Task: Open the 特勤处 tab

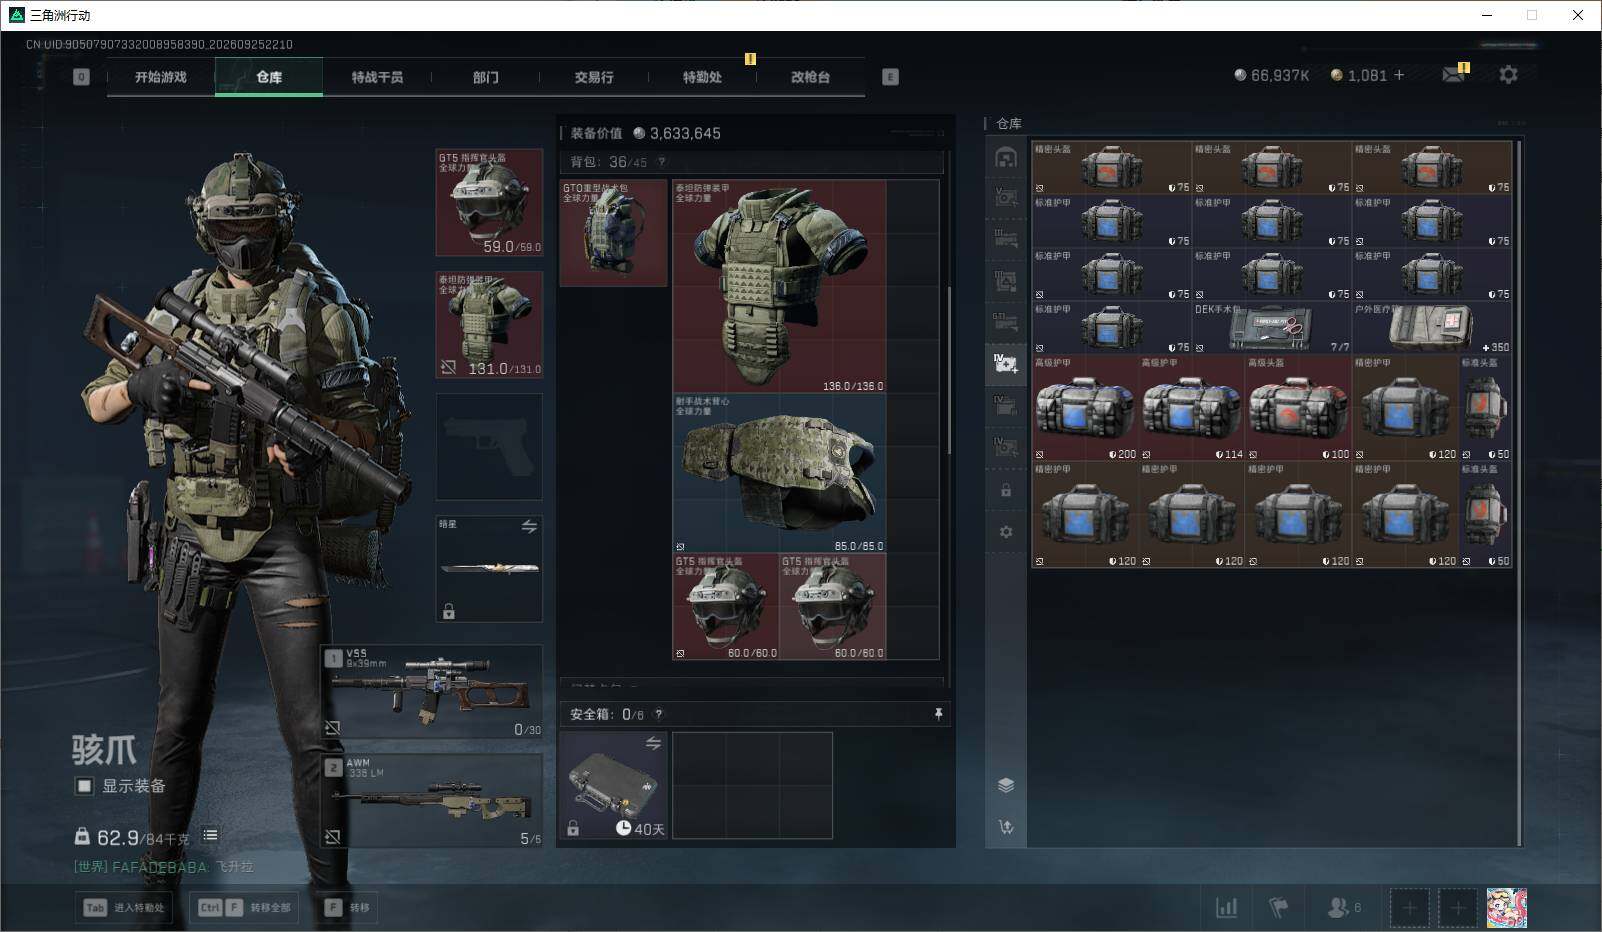Action: 702,77
